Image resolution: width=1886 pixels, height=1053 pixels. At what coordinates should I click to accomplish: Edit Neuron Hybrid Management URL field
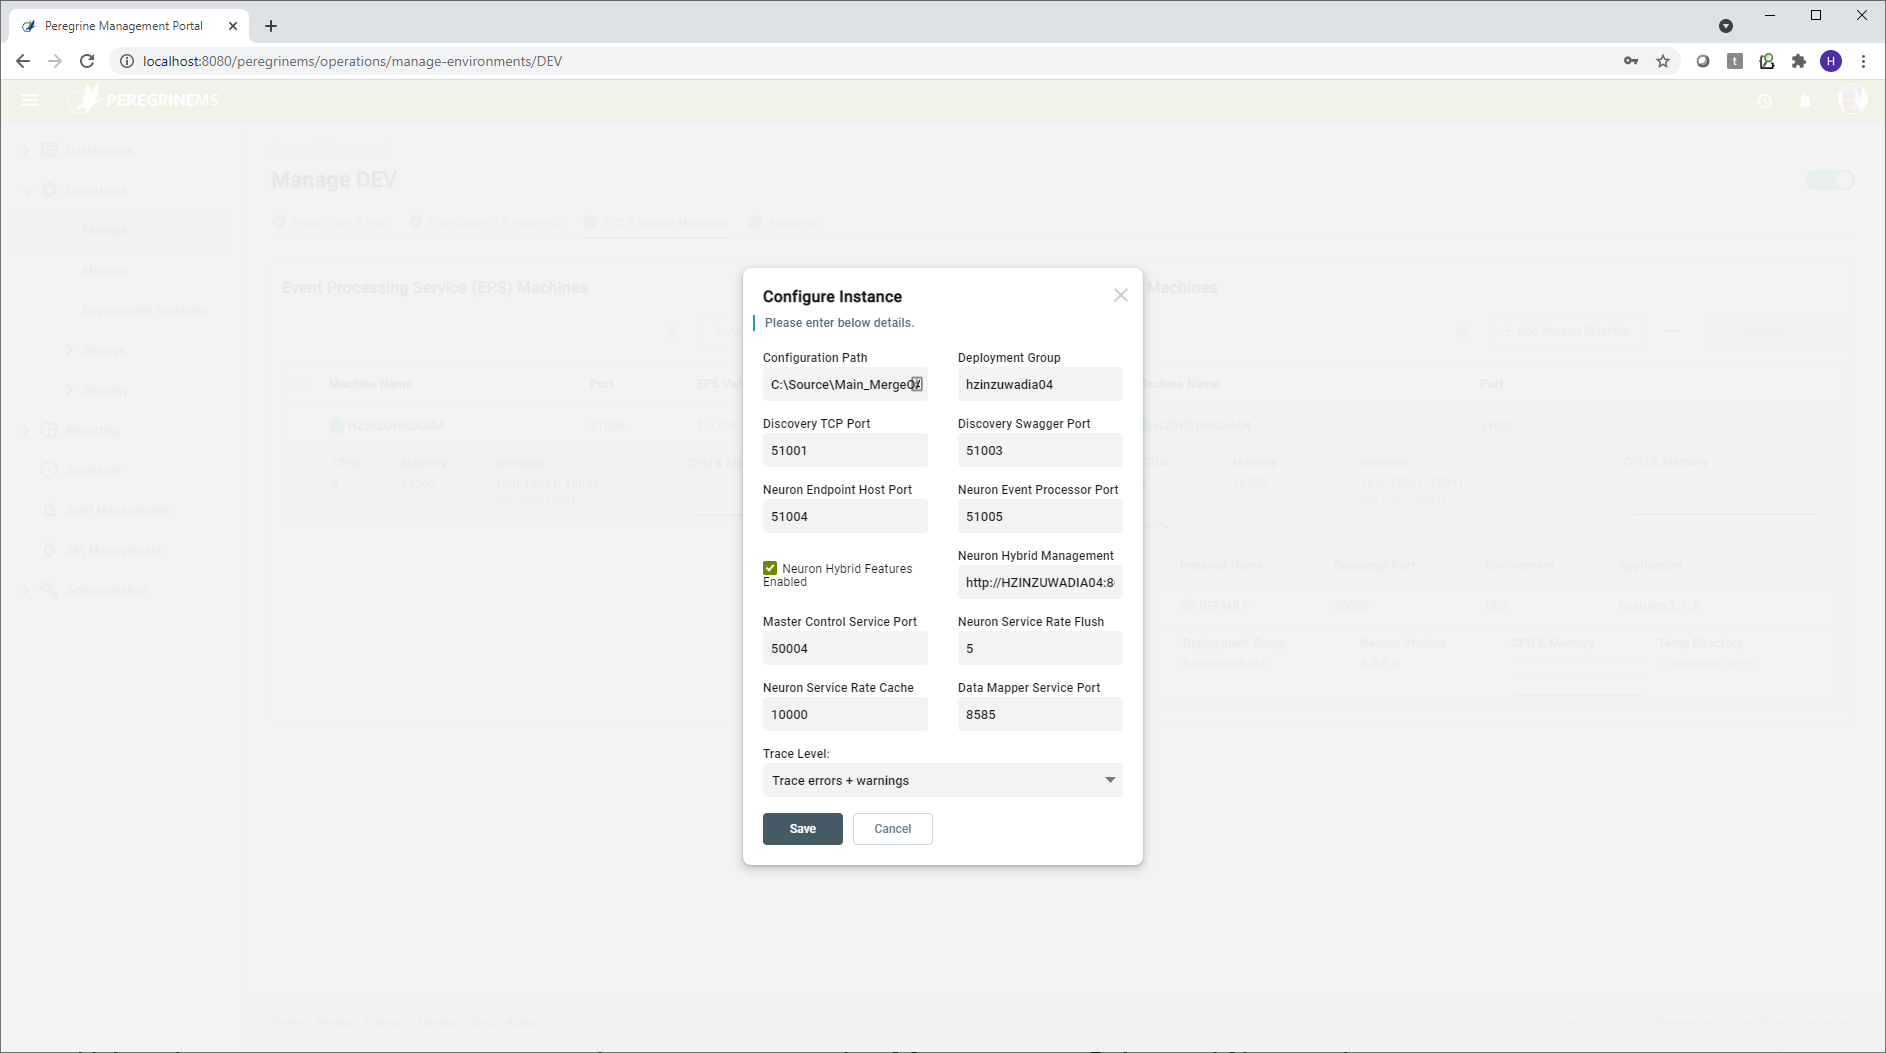pos(1040,582)
